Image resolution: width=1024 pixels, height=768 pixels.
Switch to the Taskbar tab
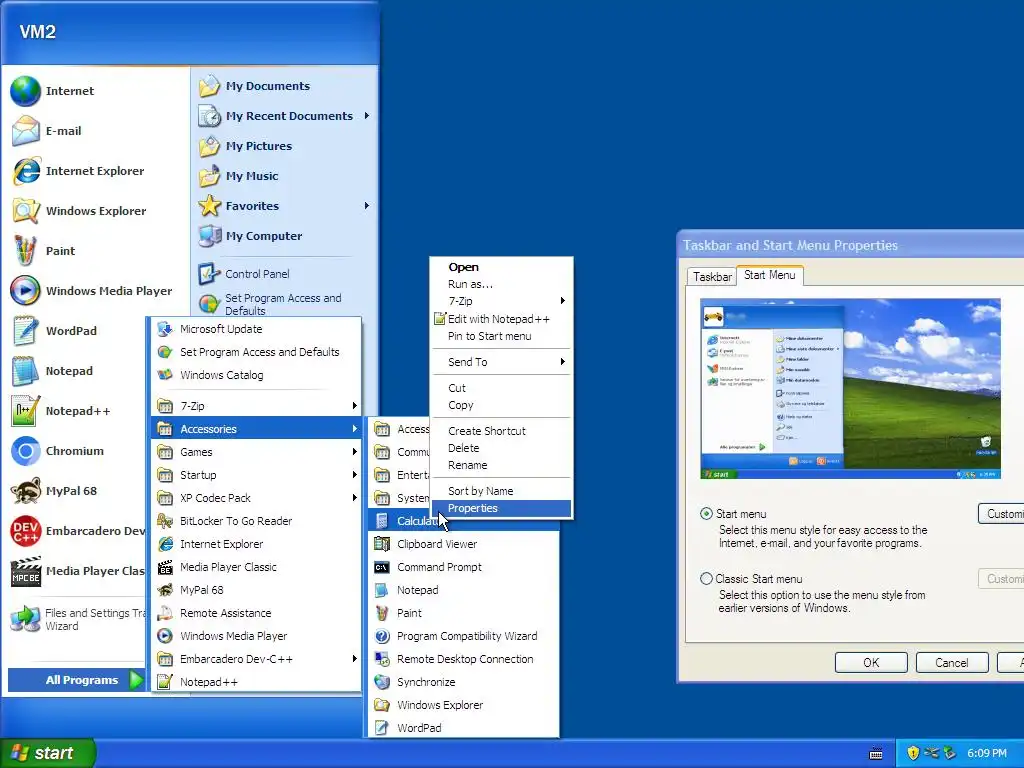coord(712,277)
